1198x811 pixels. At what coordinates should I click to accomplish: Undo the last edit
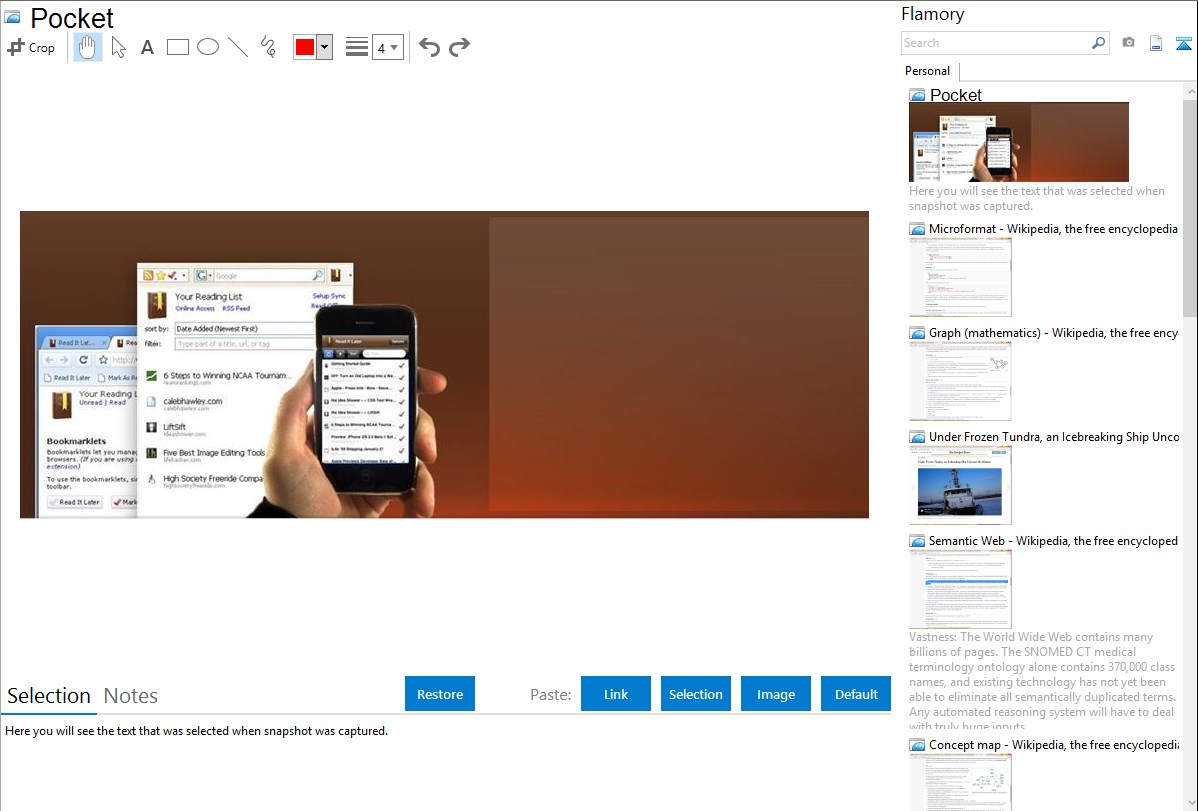429,47
